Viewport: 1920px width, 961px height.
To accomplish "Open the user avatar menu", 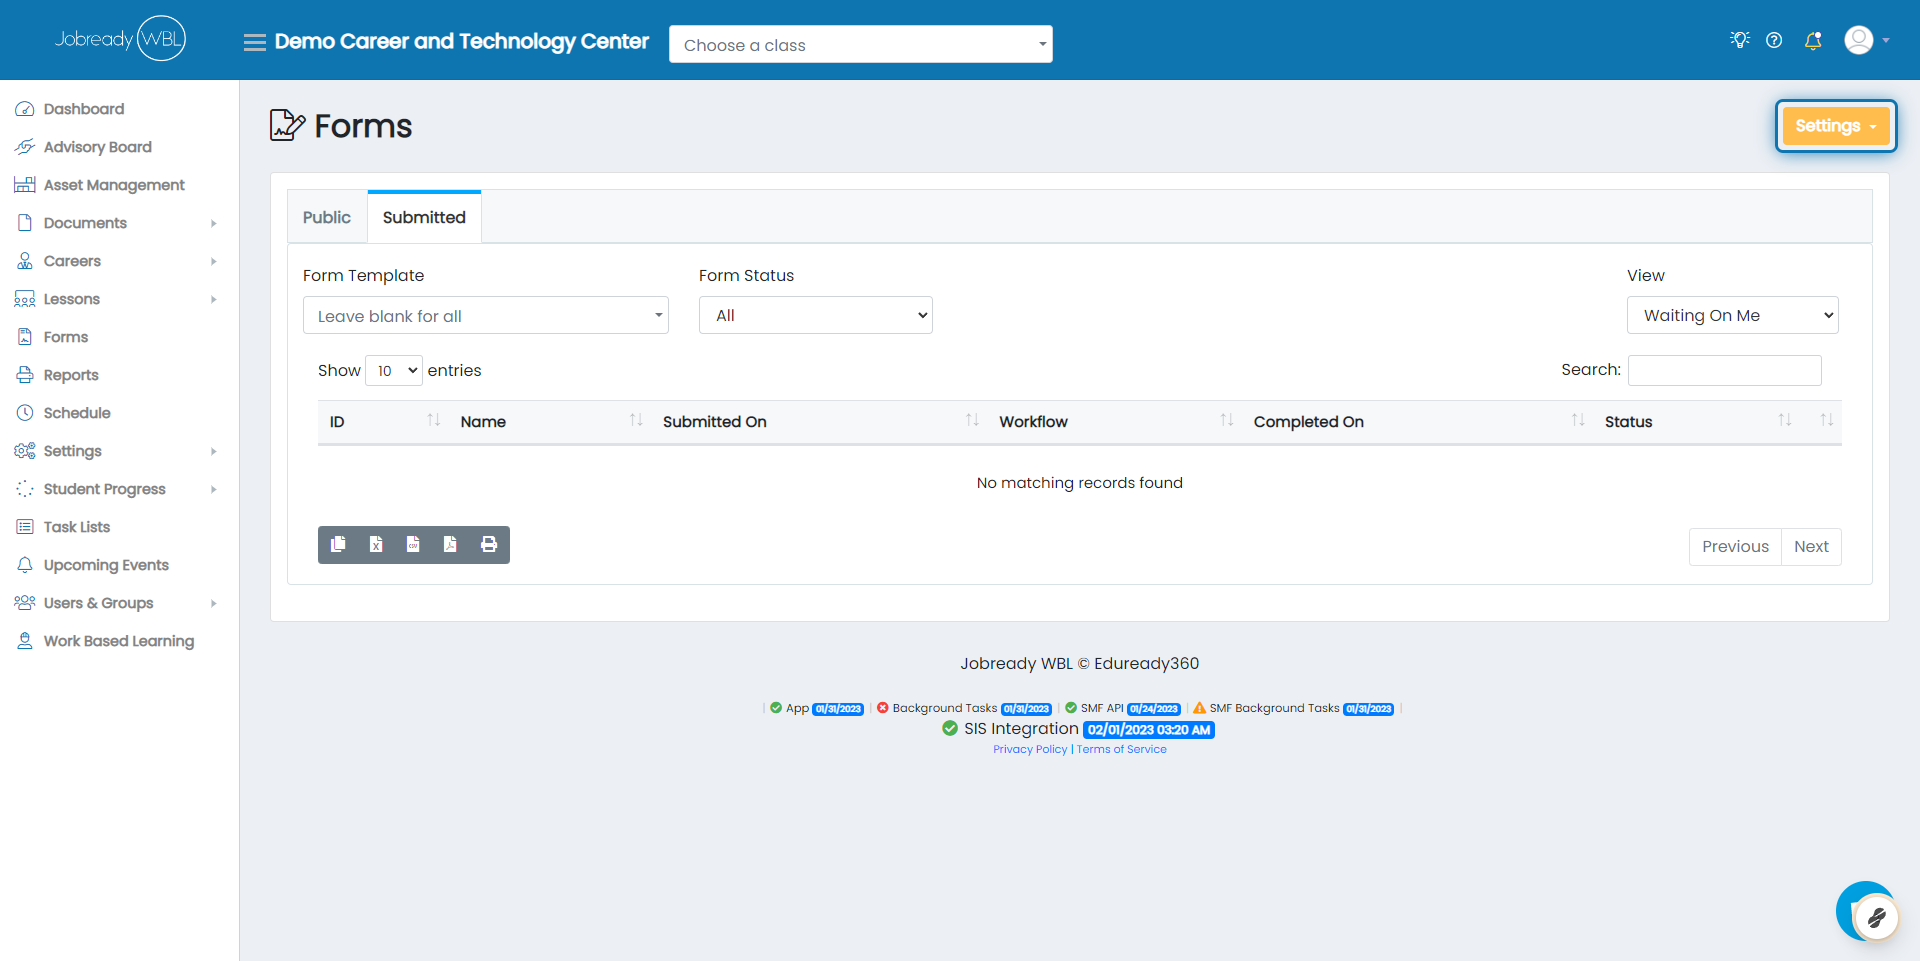I will (x=1866, y=40).
